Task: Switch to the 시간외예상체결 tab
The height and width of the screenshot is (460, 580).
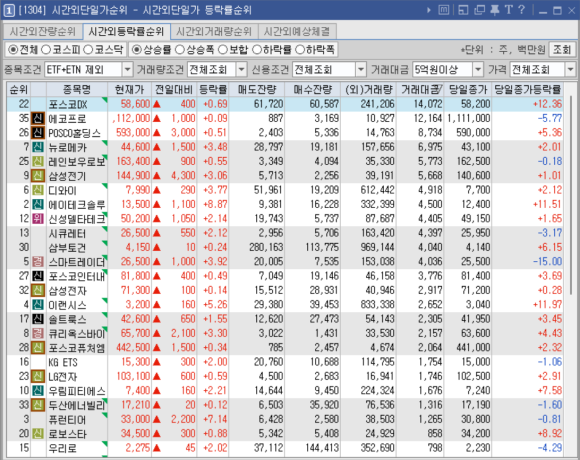Action: pyautogui.click(x=297, y=32)
